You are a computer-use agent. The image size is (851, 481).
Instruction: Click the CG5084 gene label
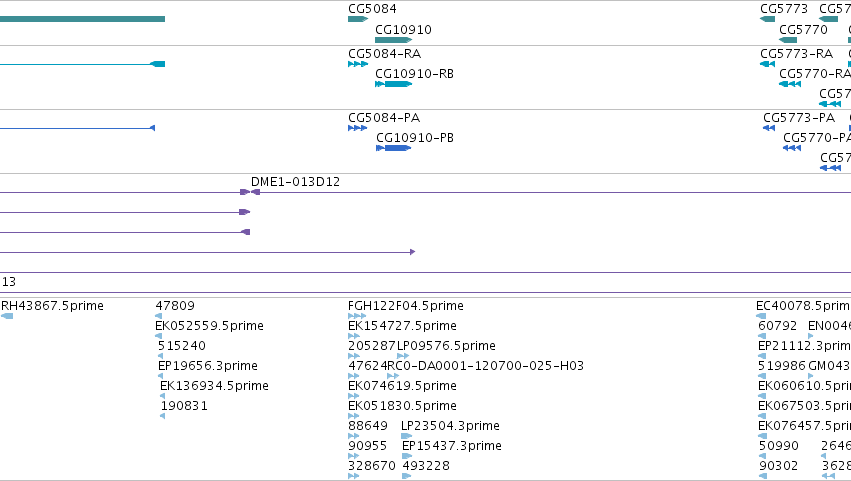click(x=372, y=9)
